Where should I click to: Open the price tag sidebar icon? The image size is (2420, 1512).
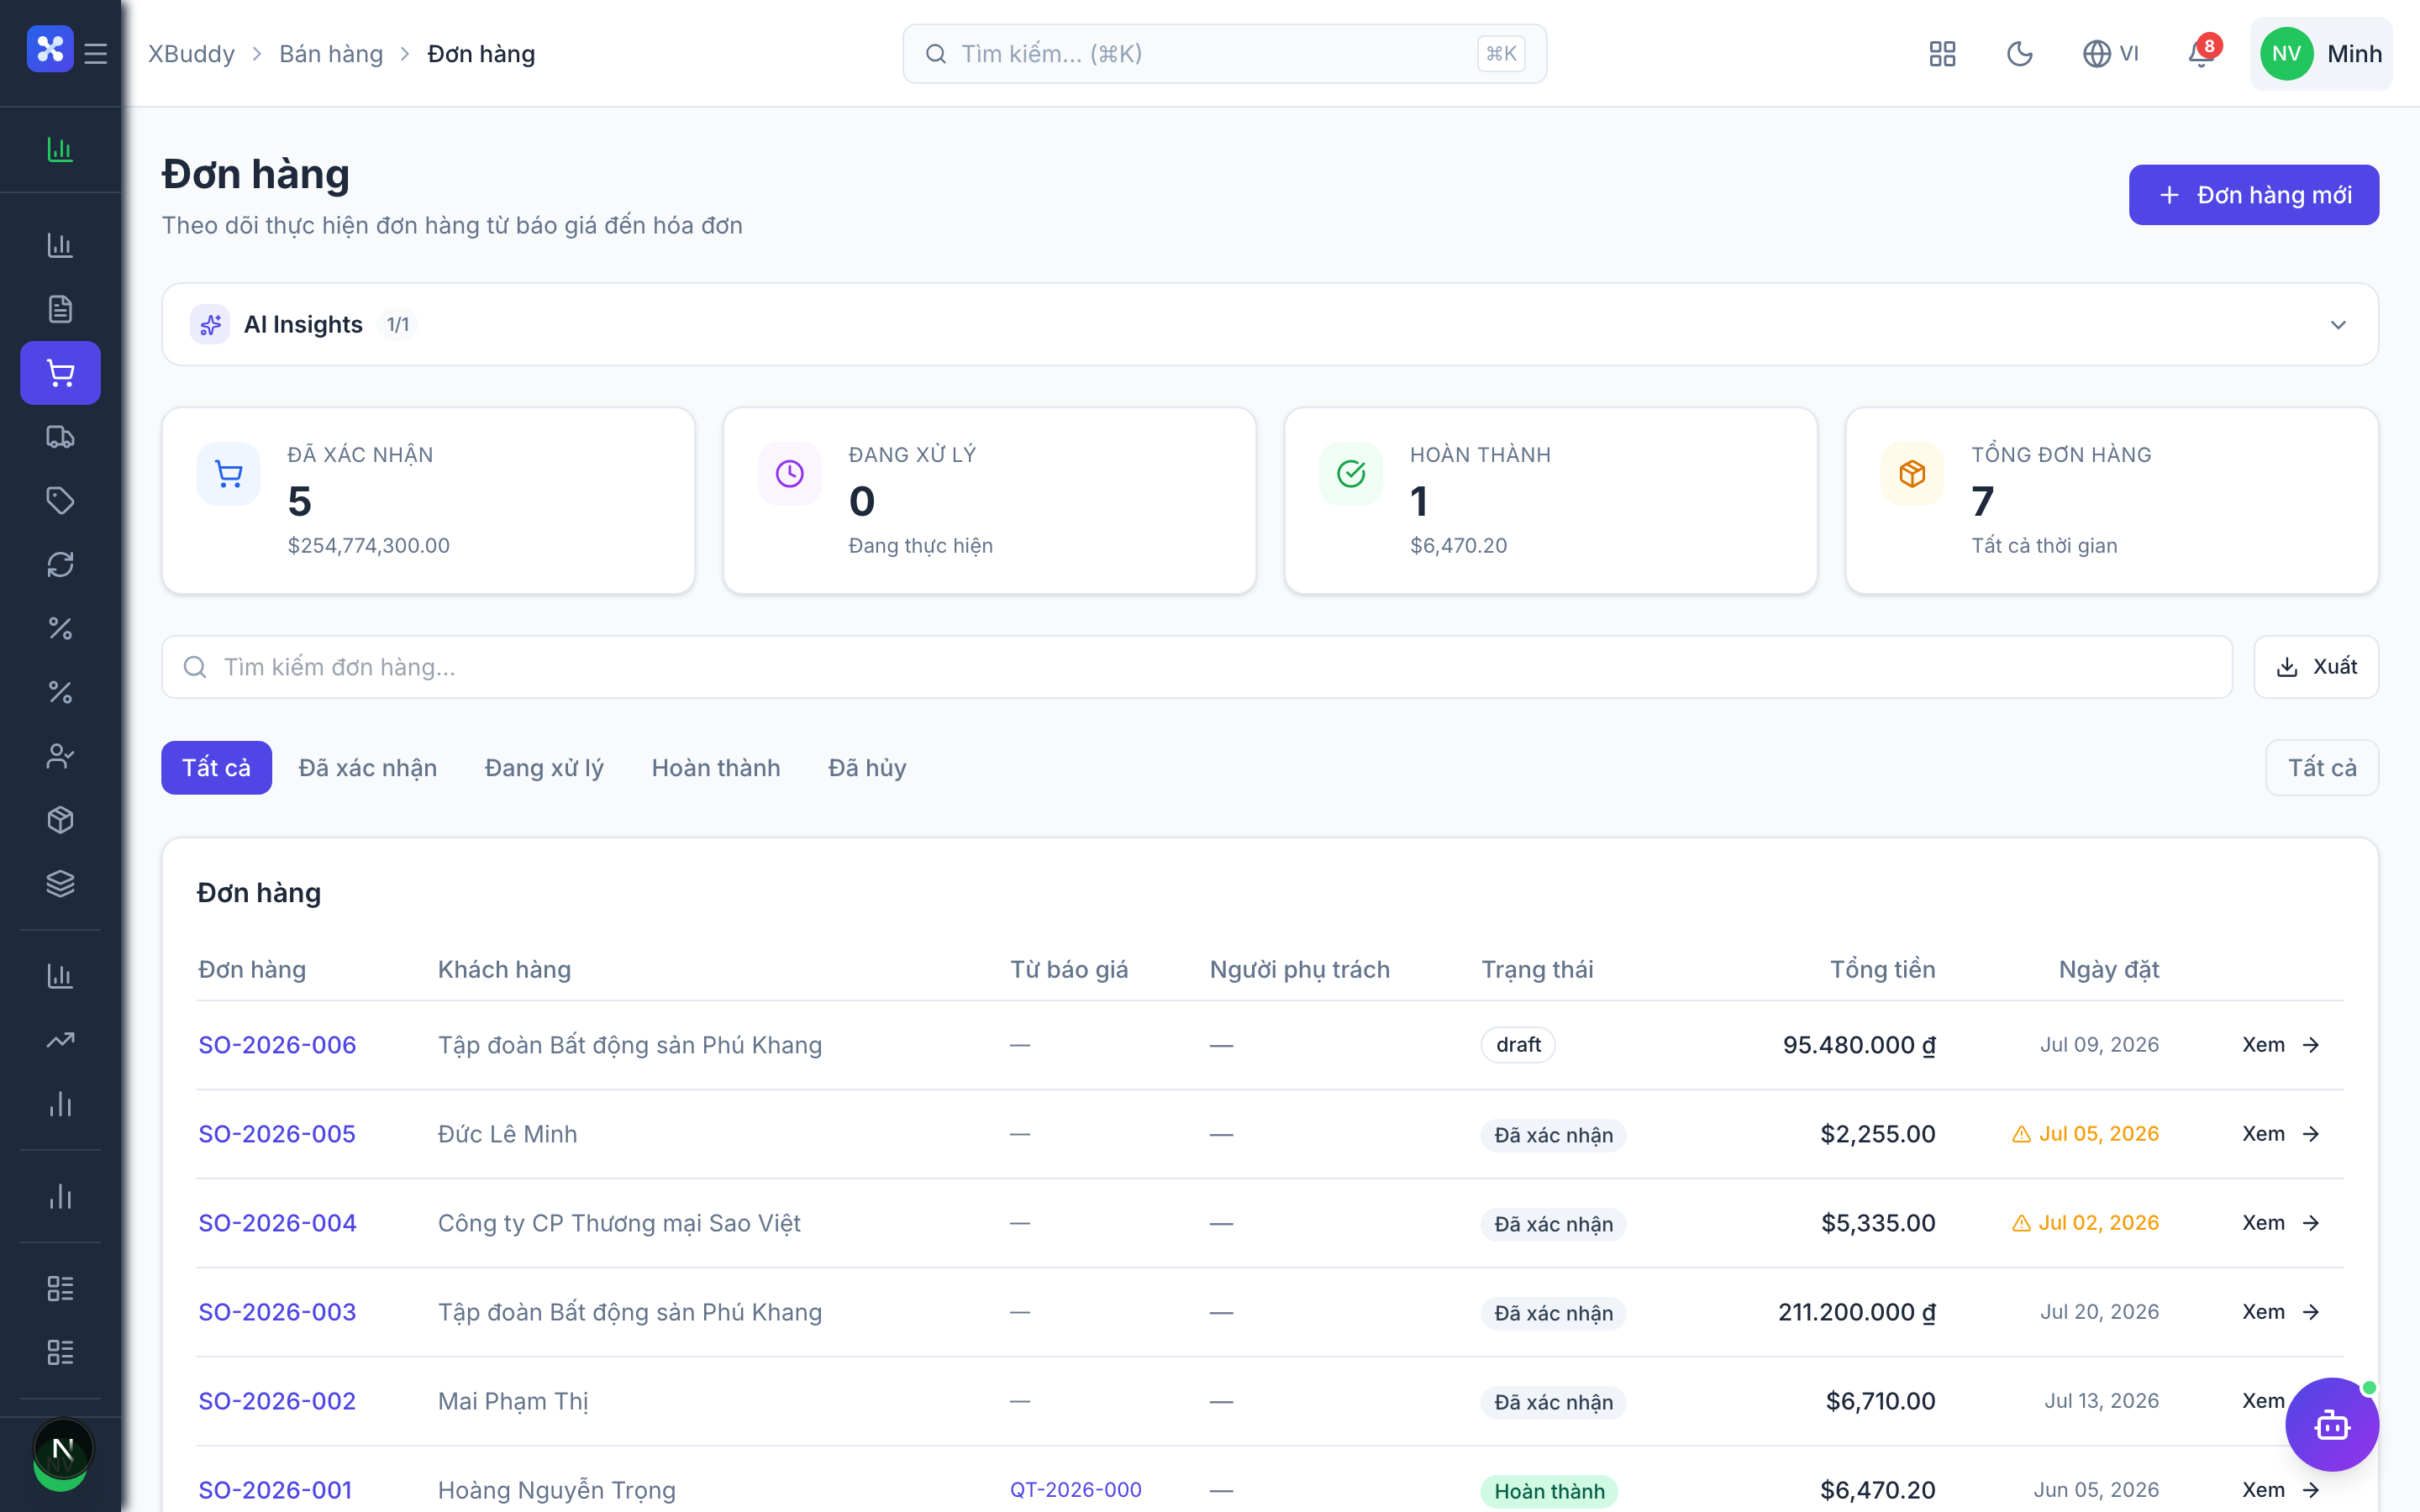(60, 500)
